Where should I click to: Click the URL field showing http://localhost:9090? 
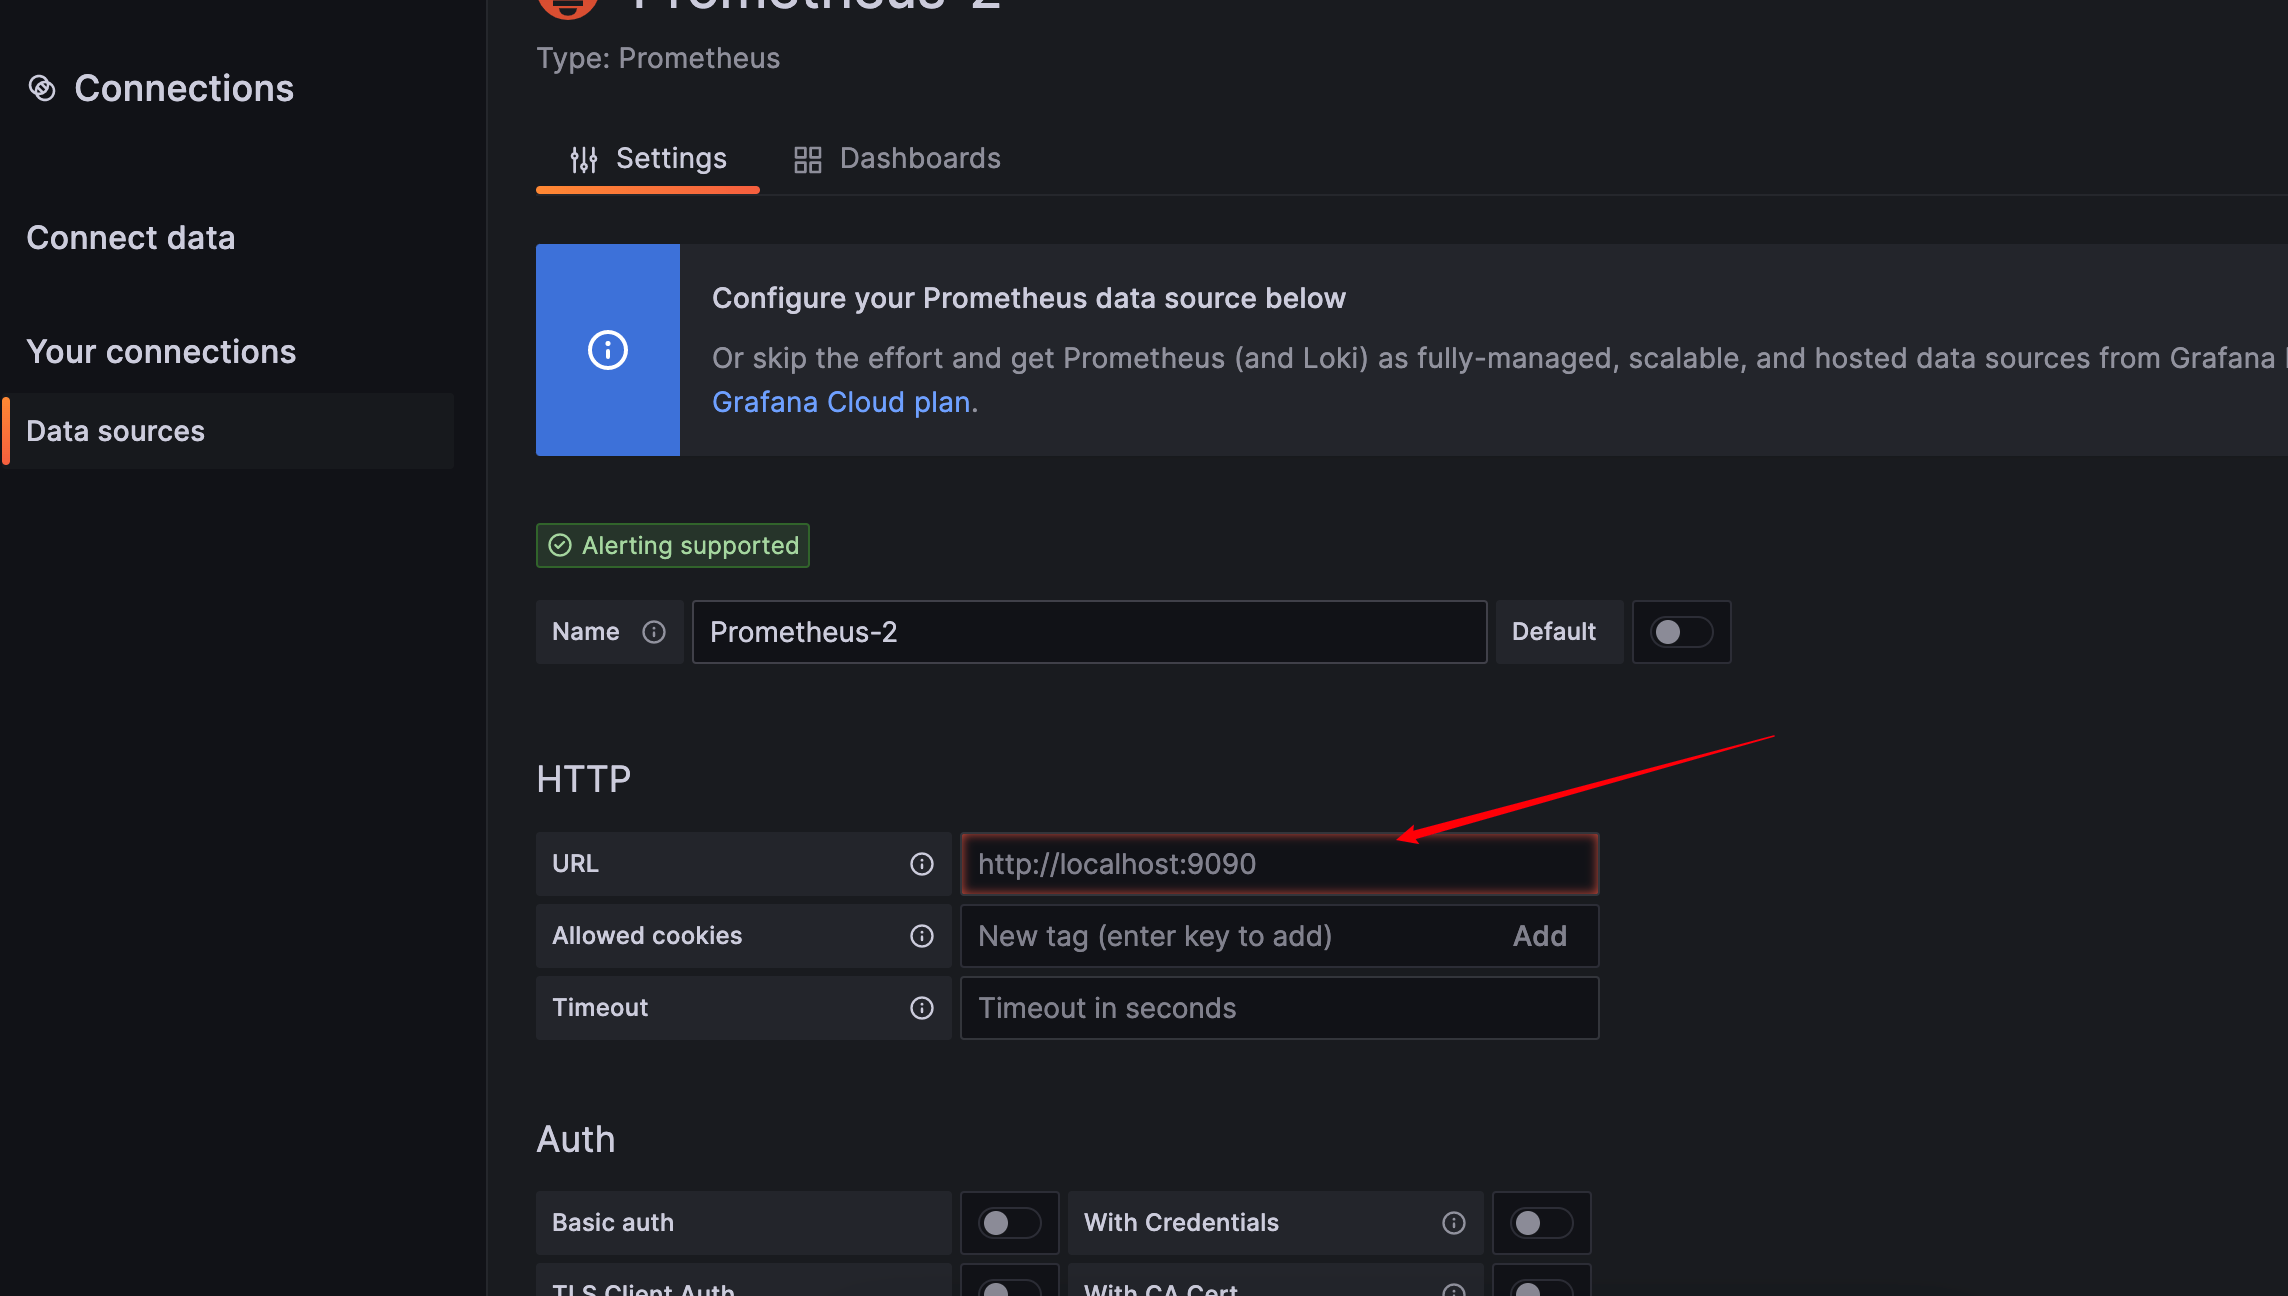(x=1280, y=864)
